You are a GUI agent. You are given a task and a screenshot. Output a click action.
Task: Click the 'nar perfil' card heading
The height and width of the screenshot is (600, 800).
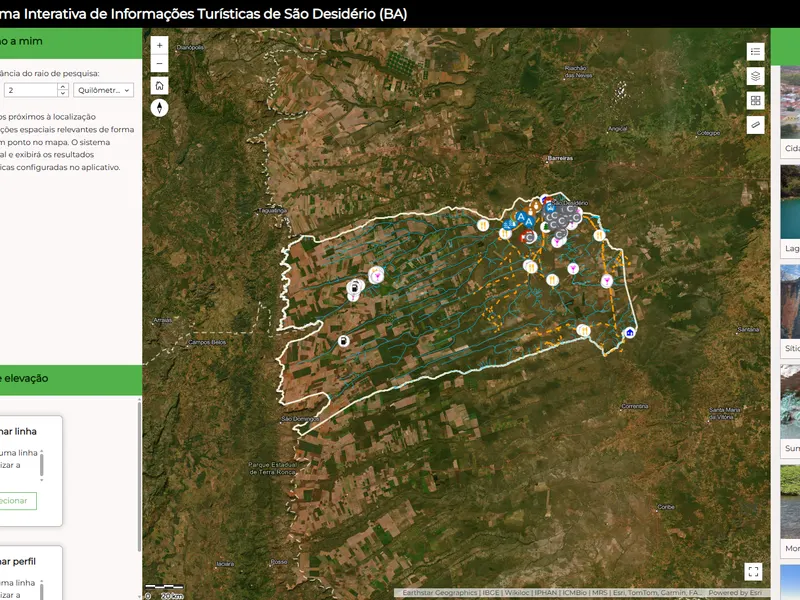coord(18,562)
